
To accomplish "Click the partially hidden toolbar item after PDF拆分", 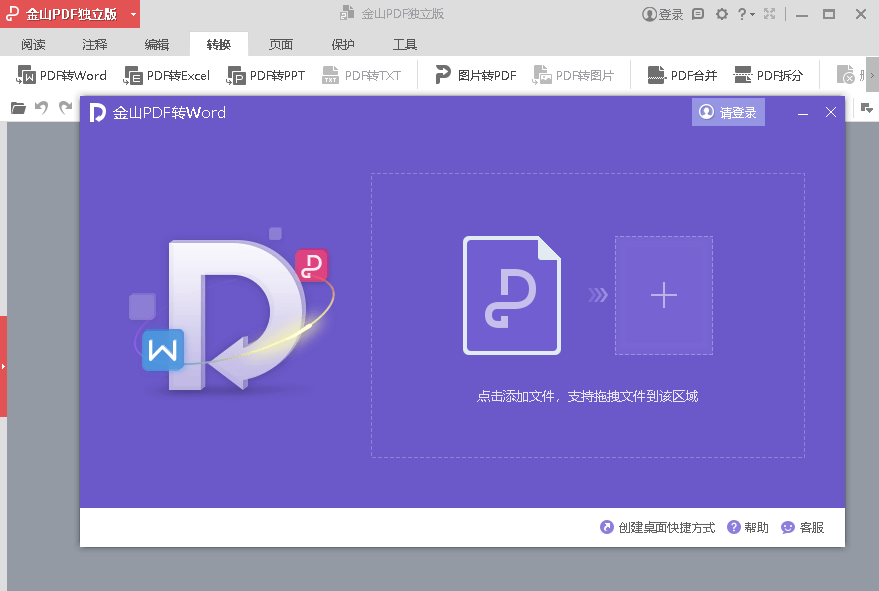I will (850, 75).
